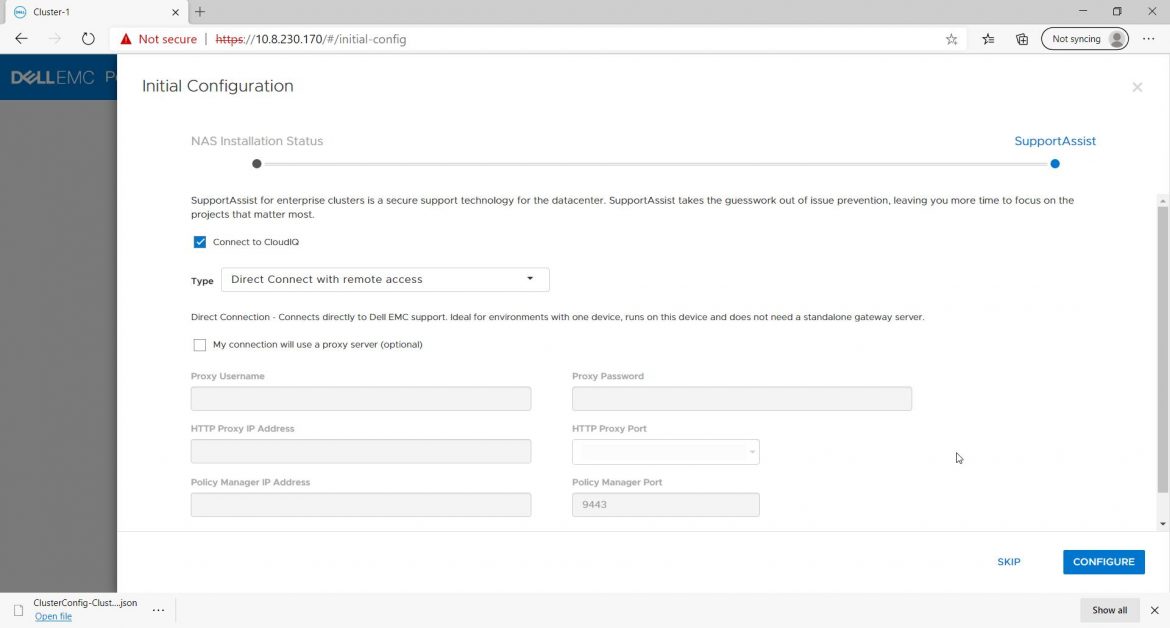Click the SKIP button
Image resolution: width=1170 pixels, height=628 pixels.
tap(1008, 562)
